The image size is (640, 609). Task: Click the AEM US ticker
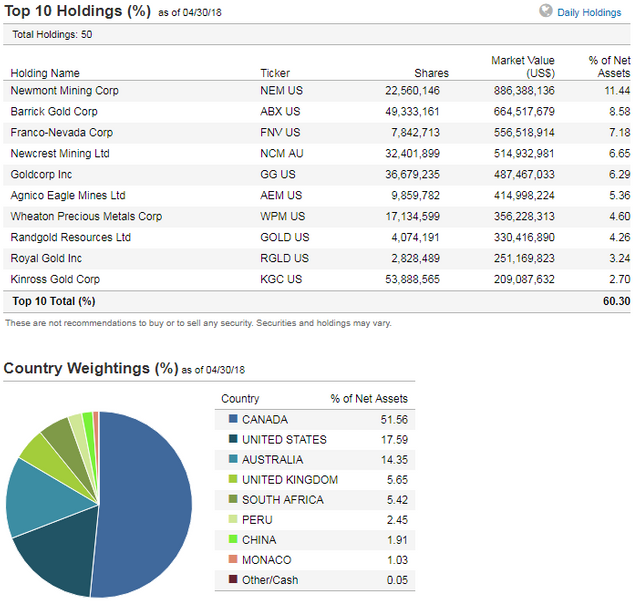[281, 196]
